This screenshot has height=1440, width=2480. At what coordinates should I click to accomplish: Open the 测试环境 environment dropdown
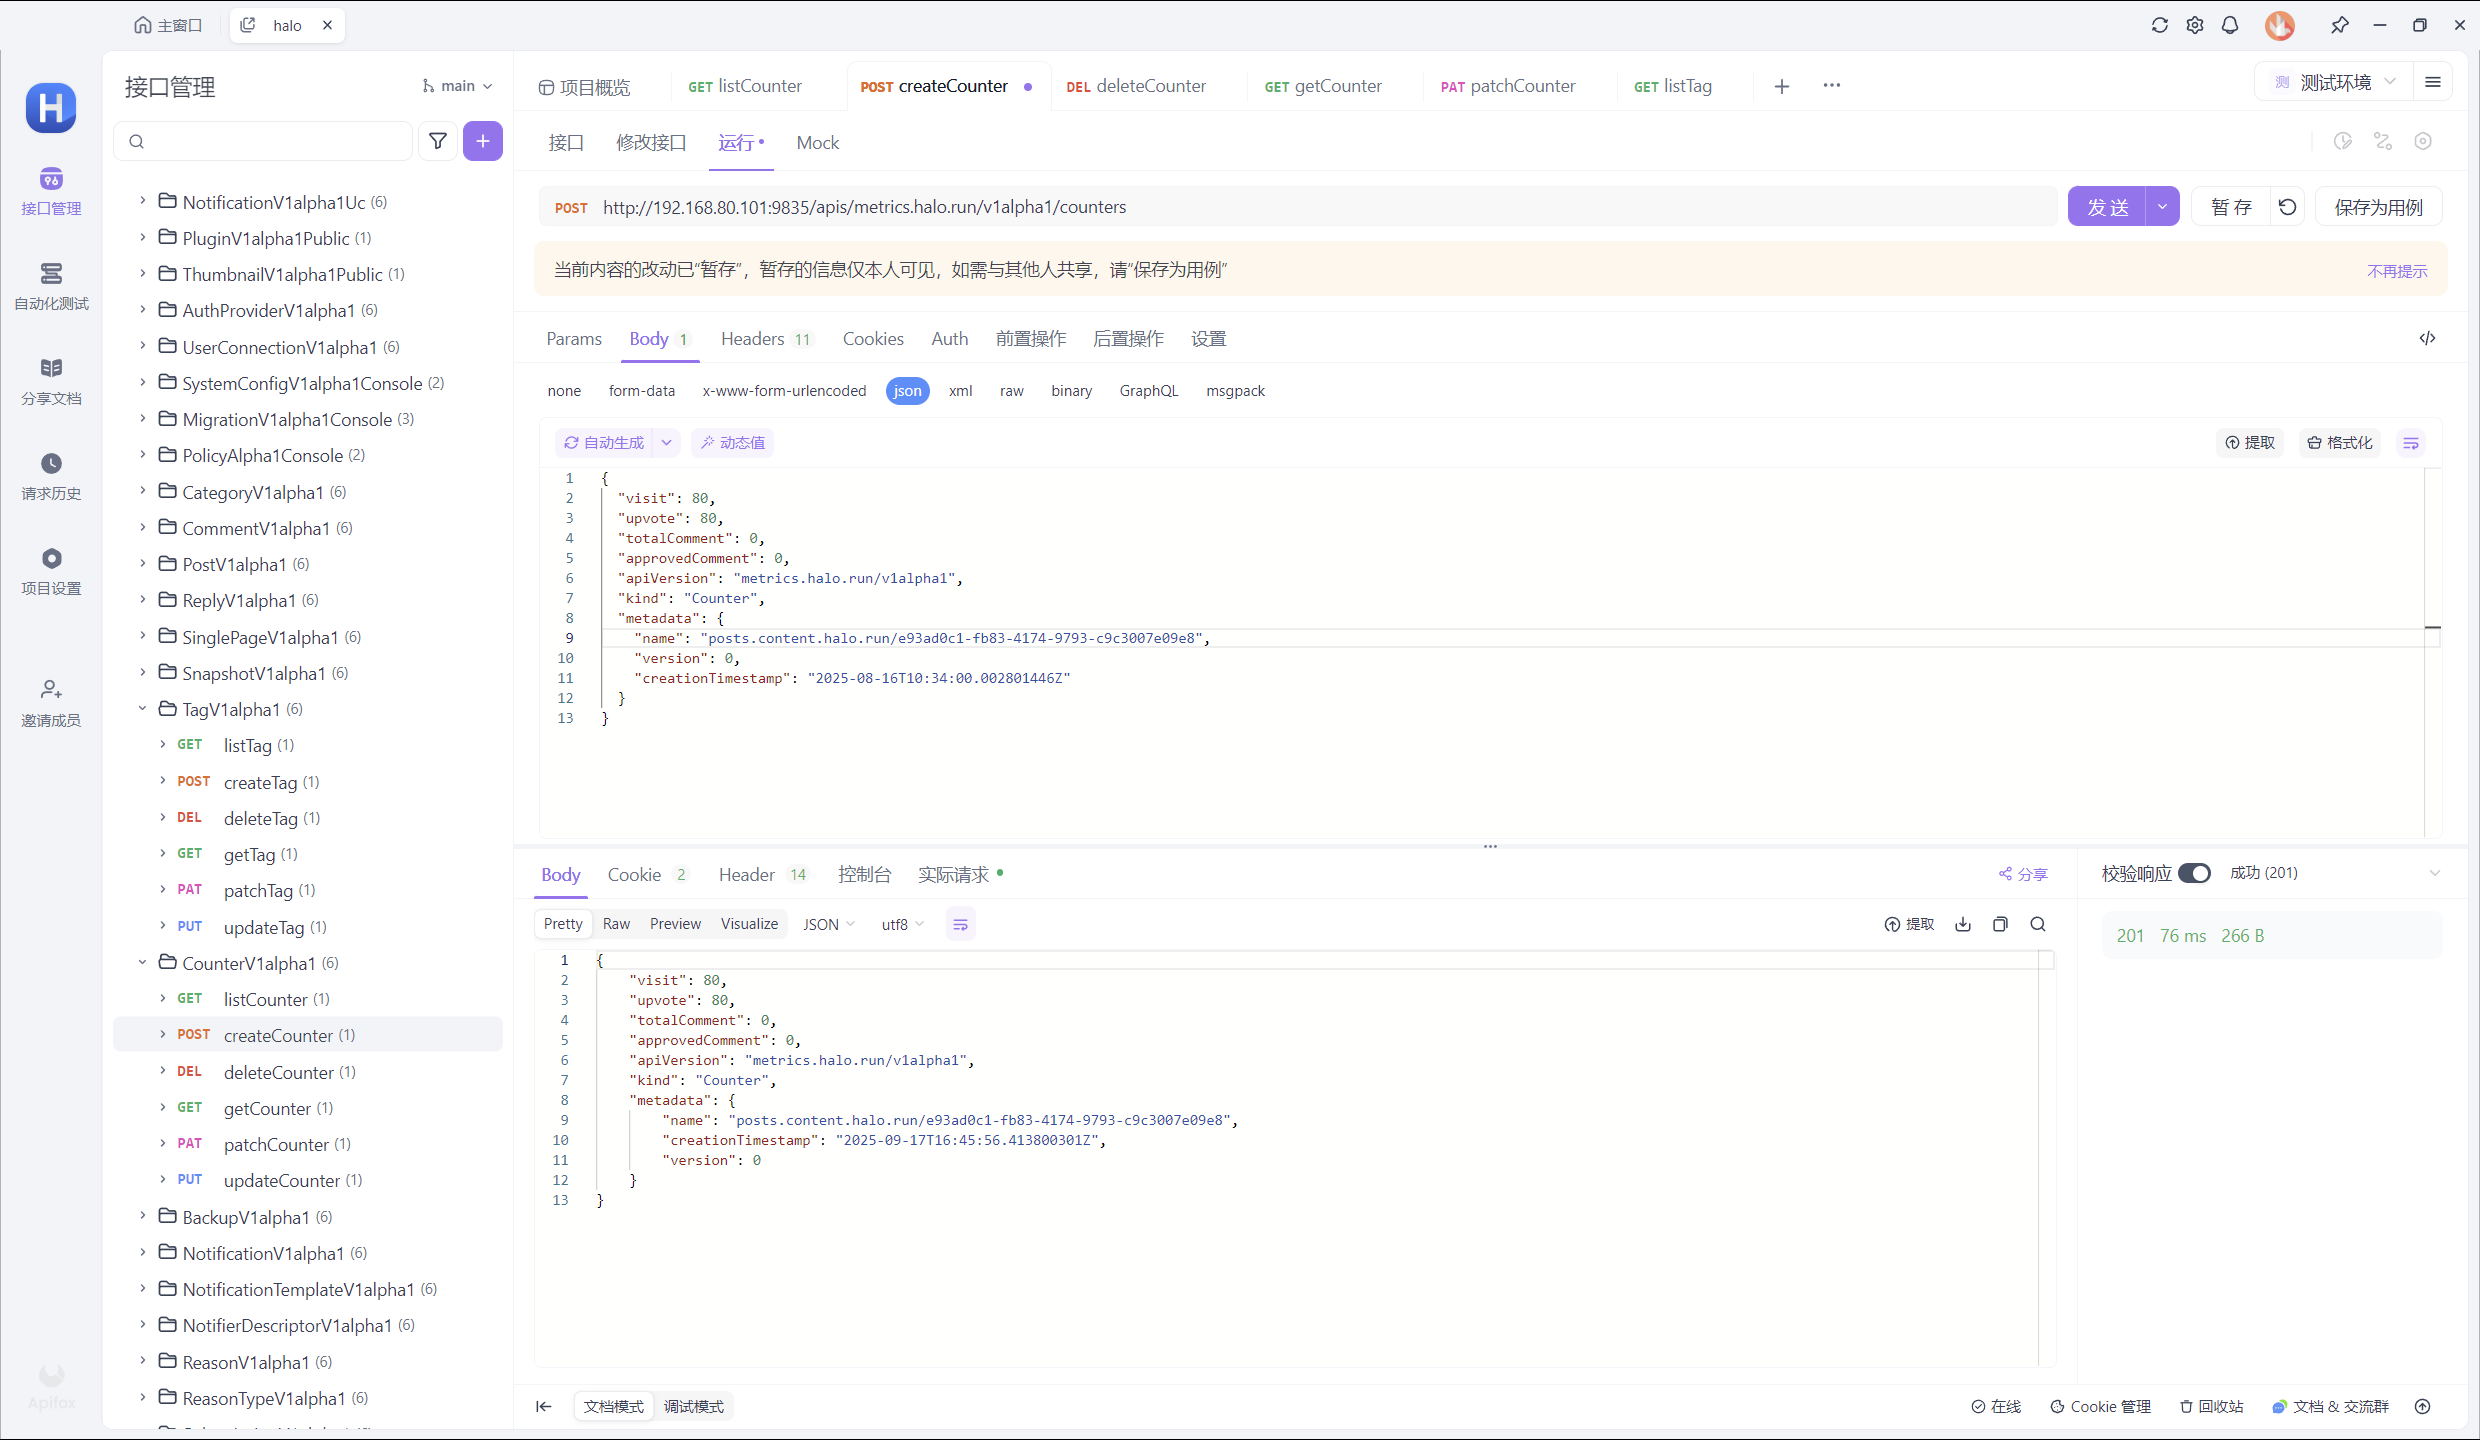2334,82
